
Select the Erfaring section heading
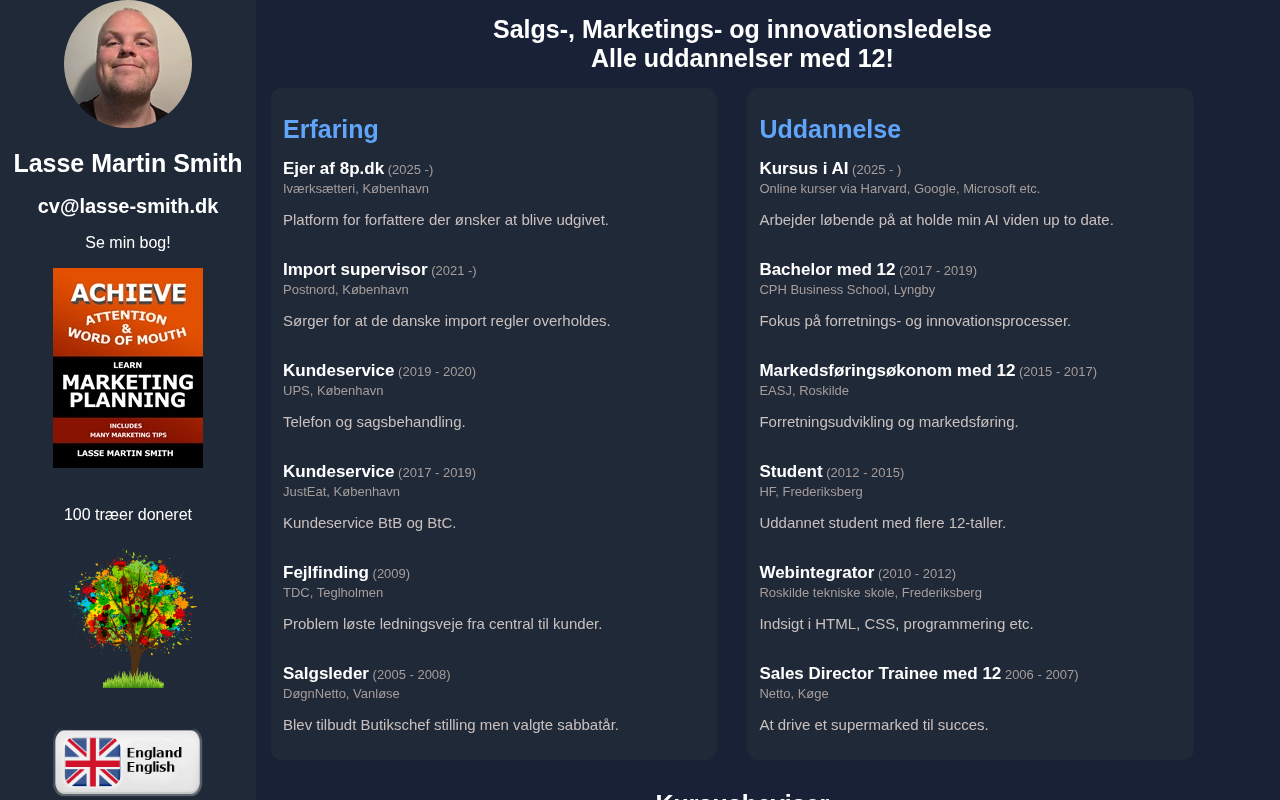coord(331,129)
